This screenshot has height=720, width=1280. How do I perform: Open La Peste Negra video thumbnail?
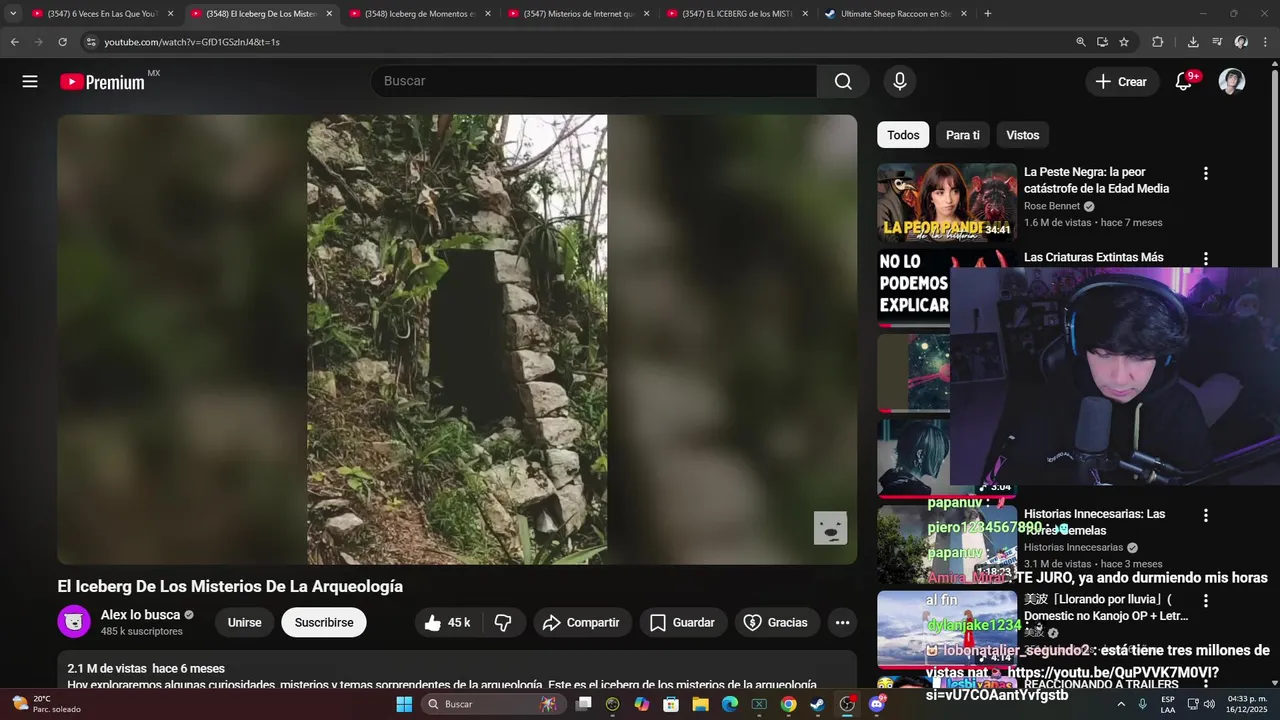(x=947, y=202)
